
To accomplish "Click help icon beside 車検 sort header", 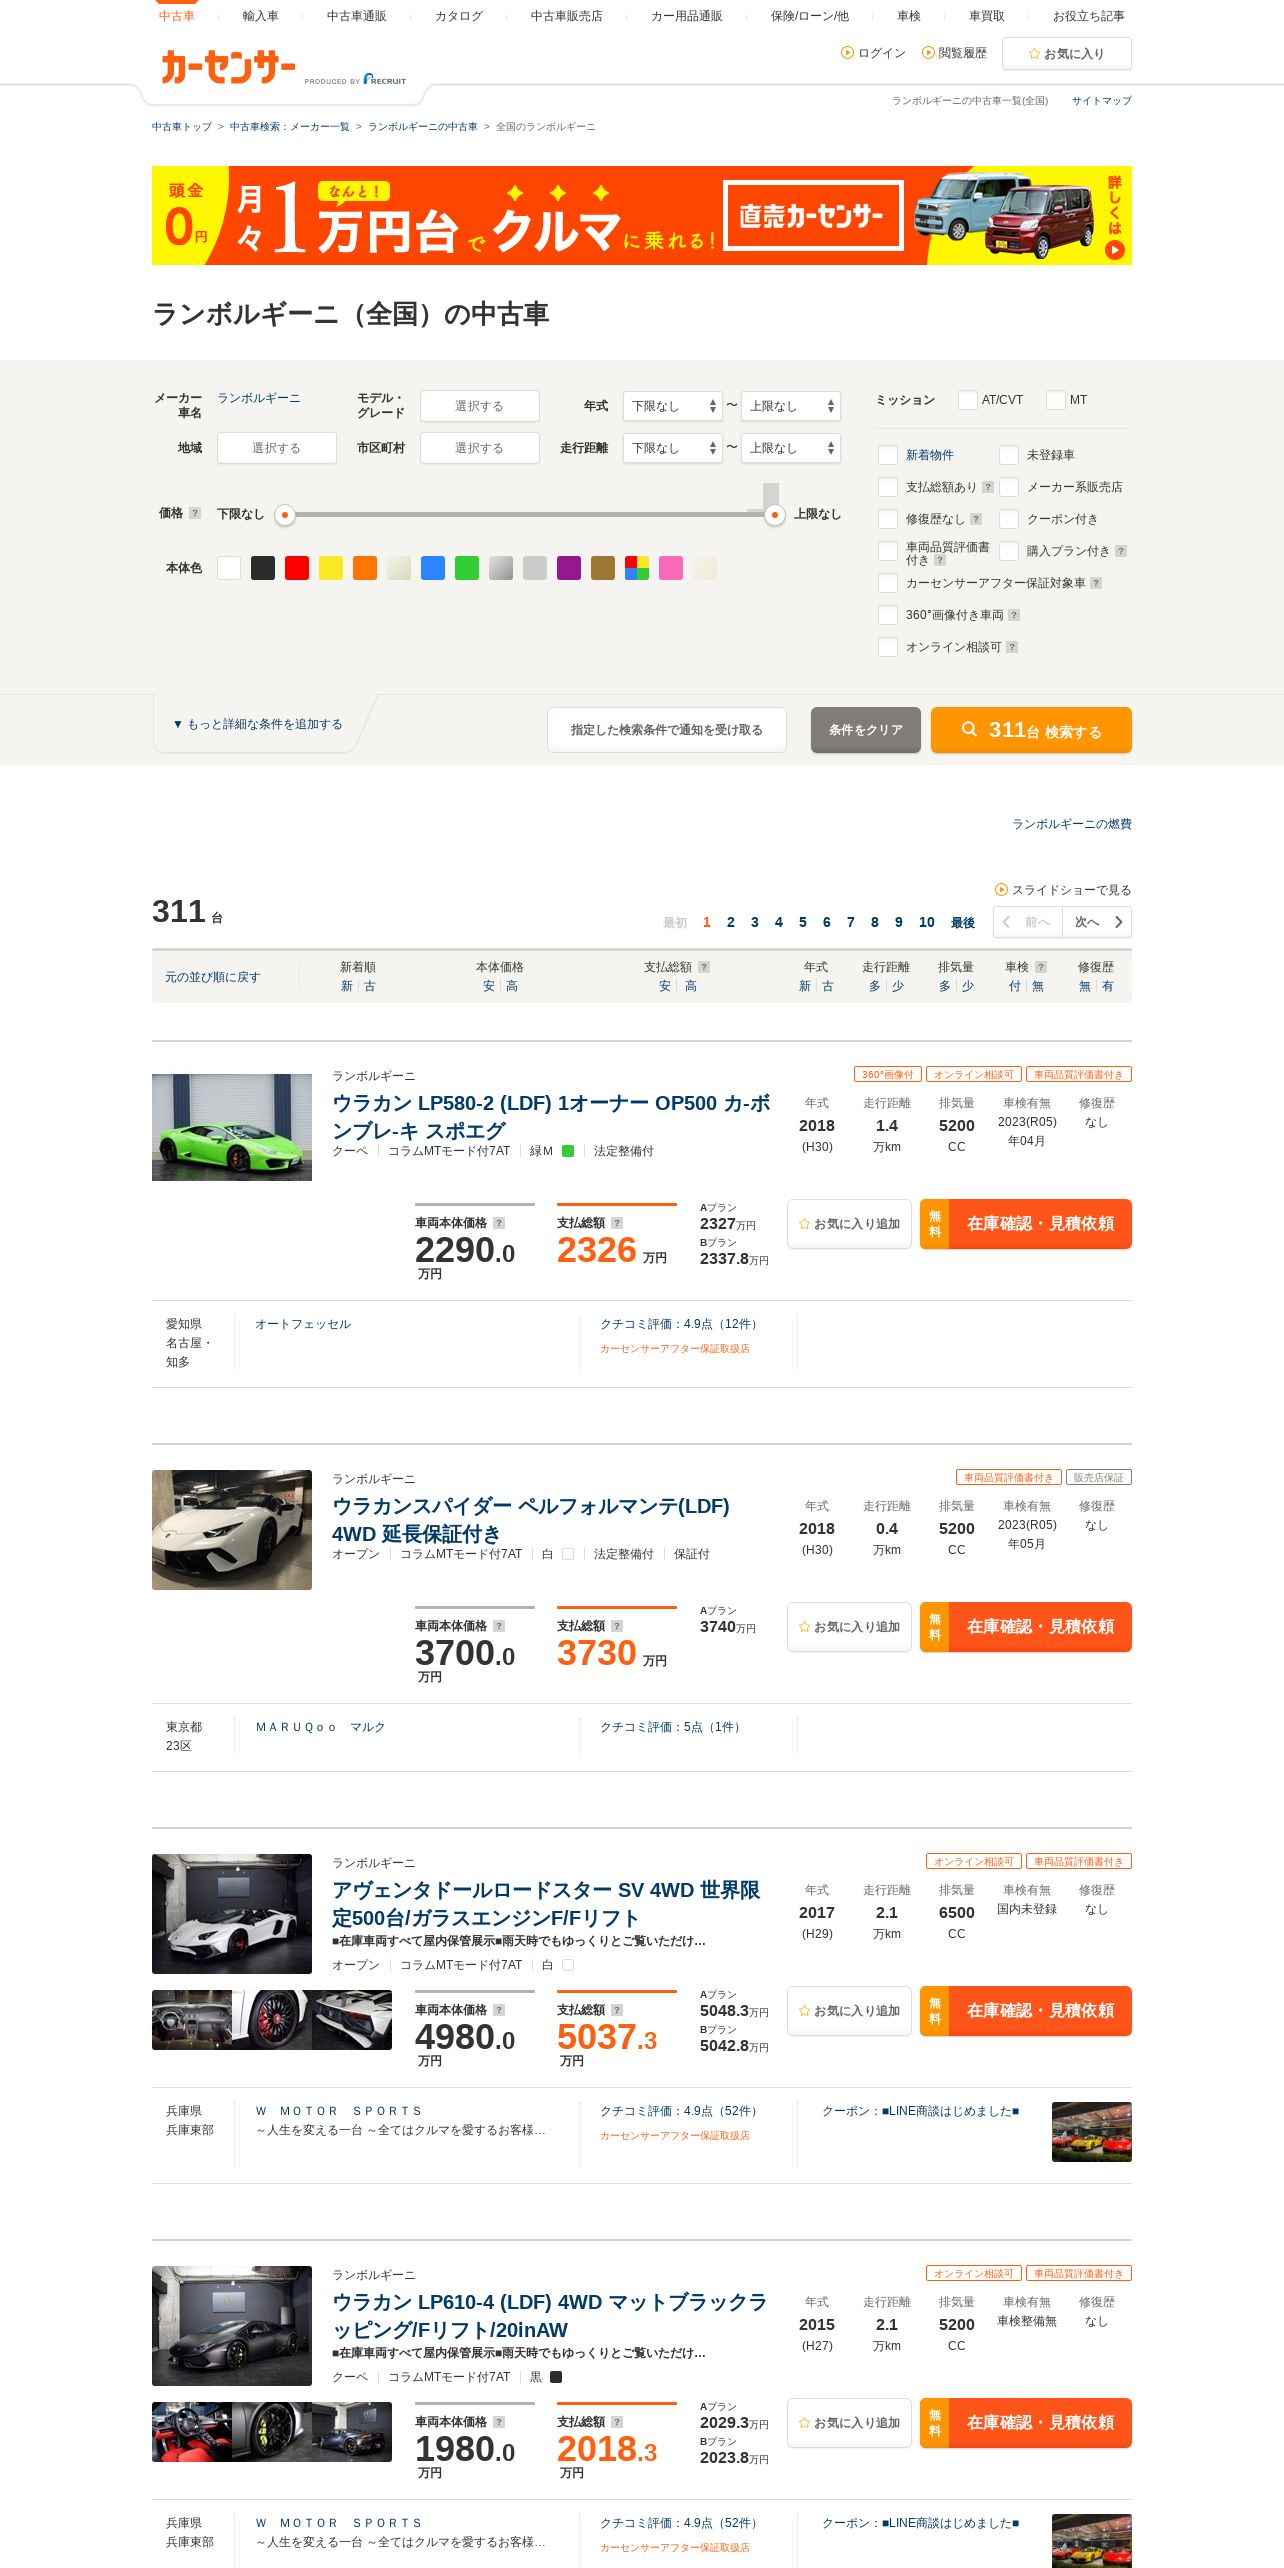I will (1041, 967).
